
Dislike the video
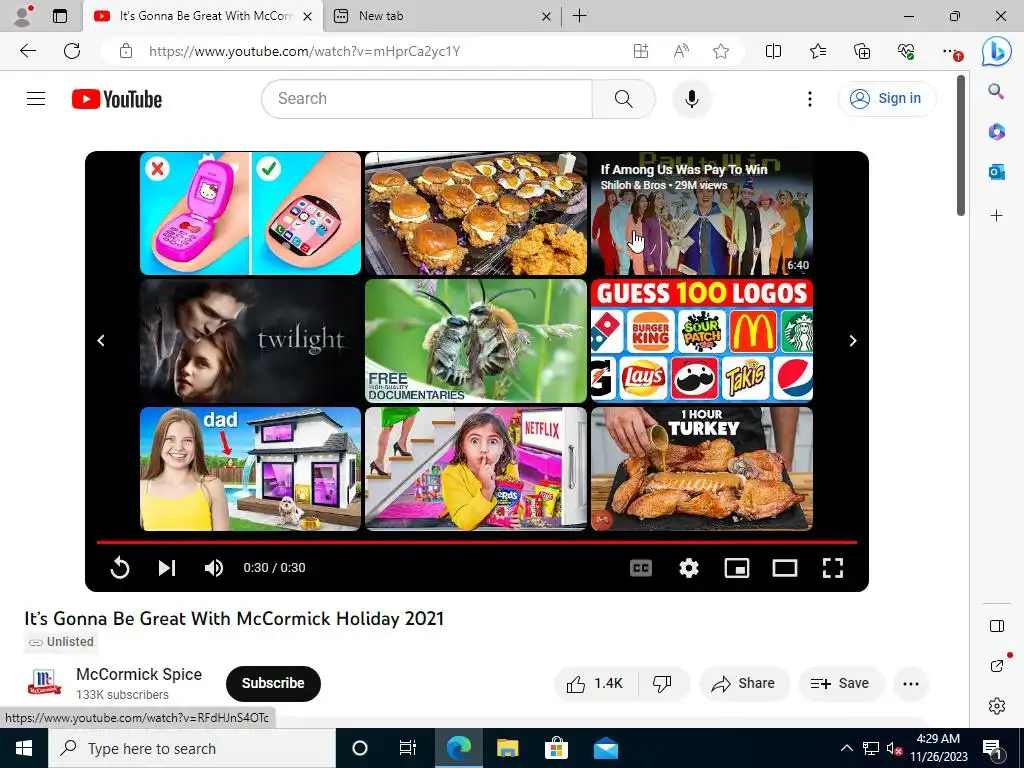[662, 684]
